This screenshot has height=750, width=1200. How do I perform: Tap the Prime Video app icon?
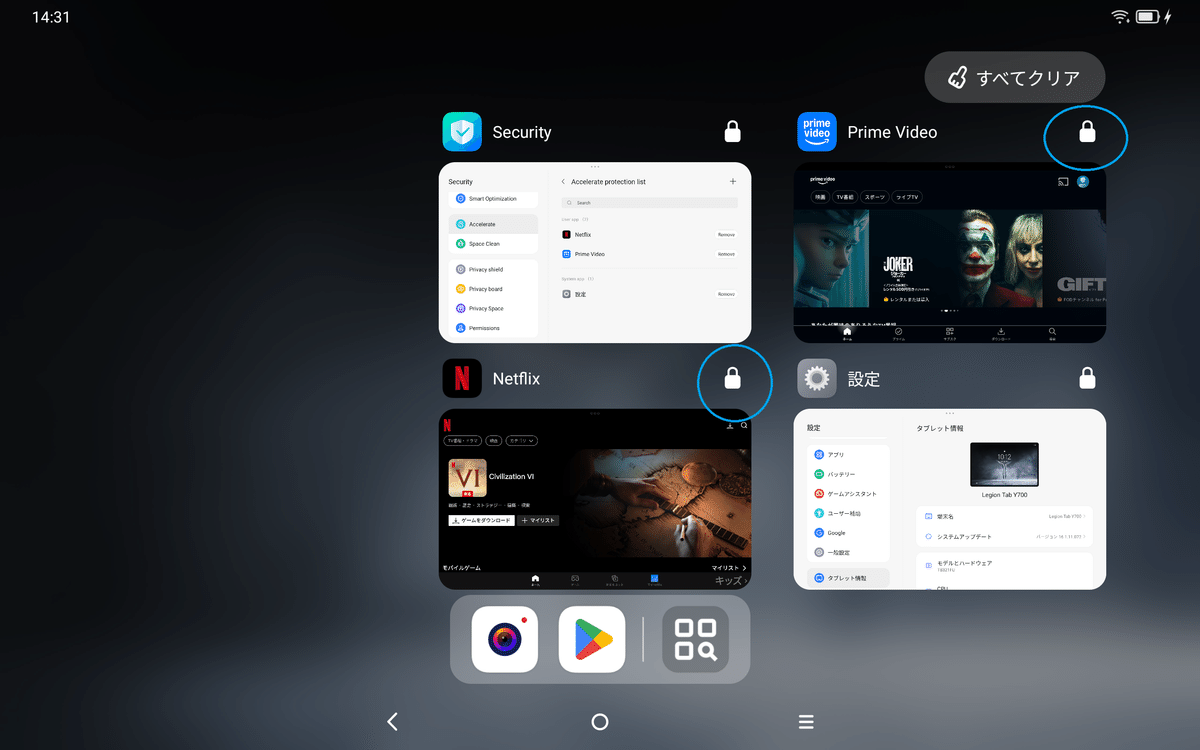pos(817,132)
